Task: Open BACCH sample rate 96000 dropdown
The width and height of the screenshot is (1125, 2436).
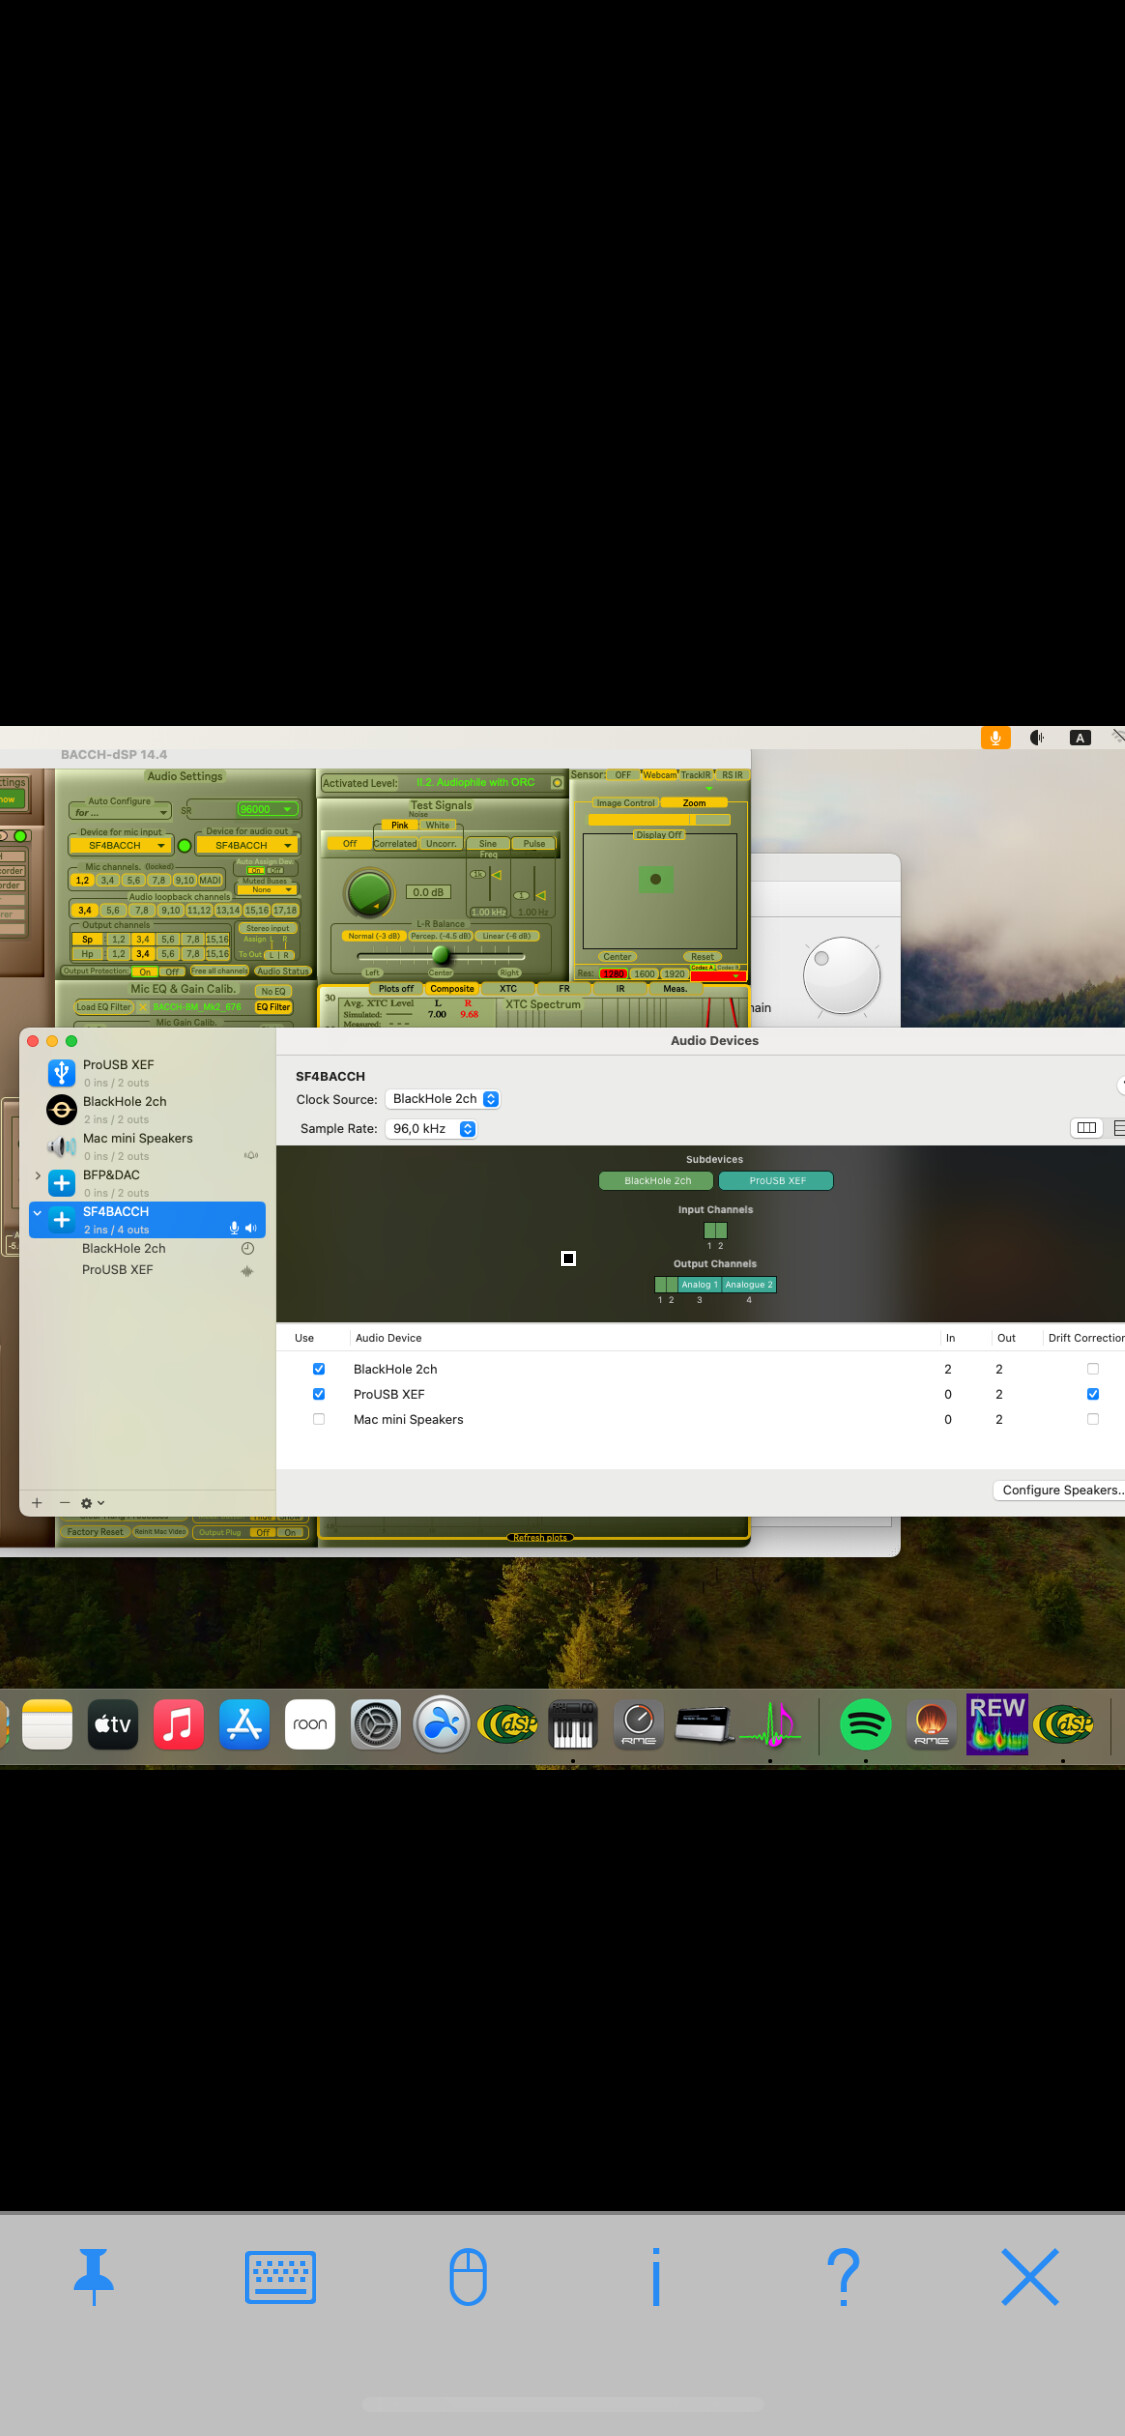Action: click(268, 809)
